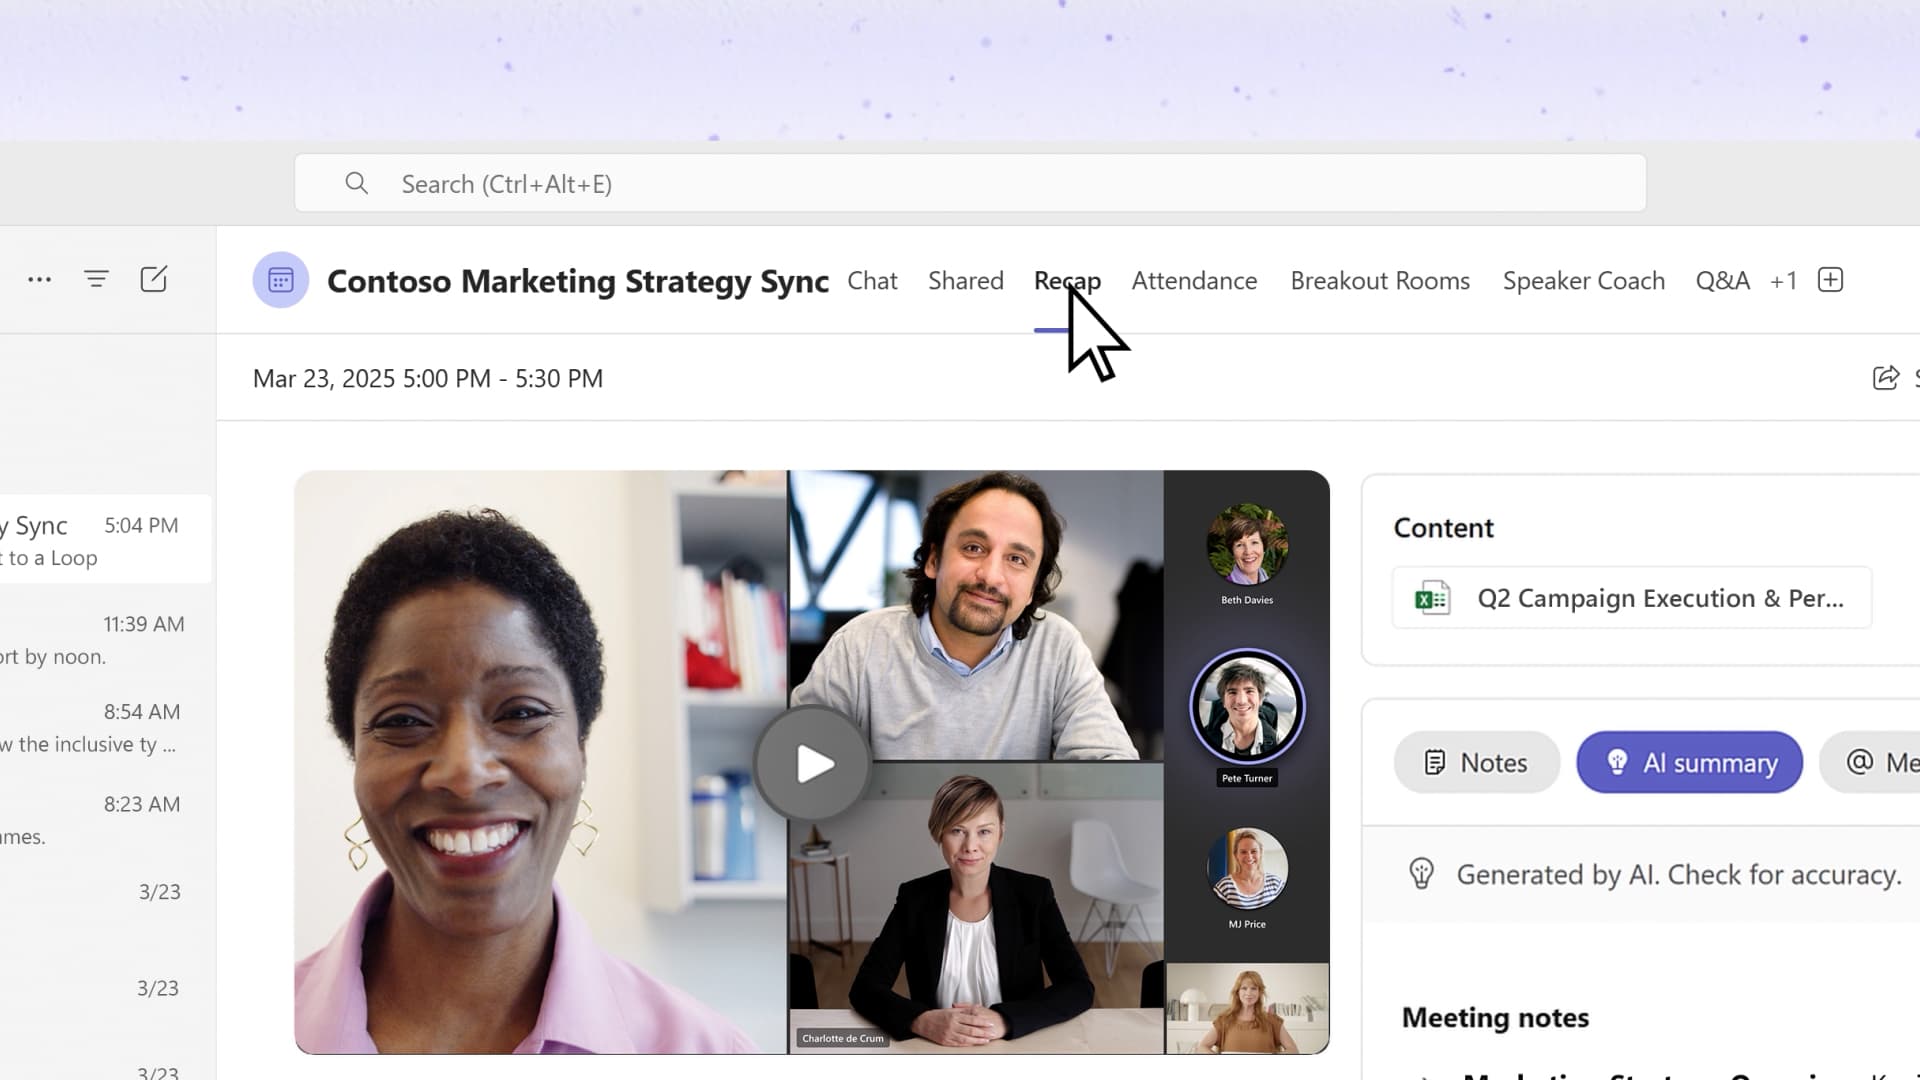1920x1080 pixels.
Task: Open the Shared tab
Action: (965, 281)
